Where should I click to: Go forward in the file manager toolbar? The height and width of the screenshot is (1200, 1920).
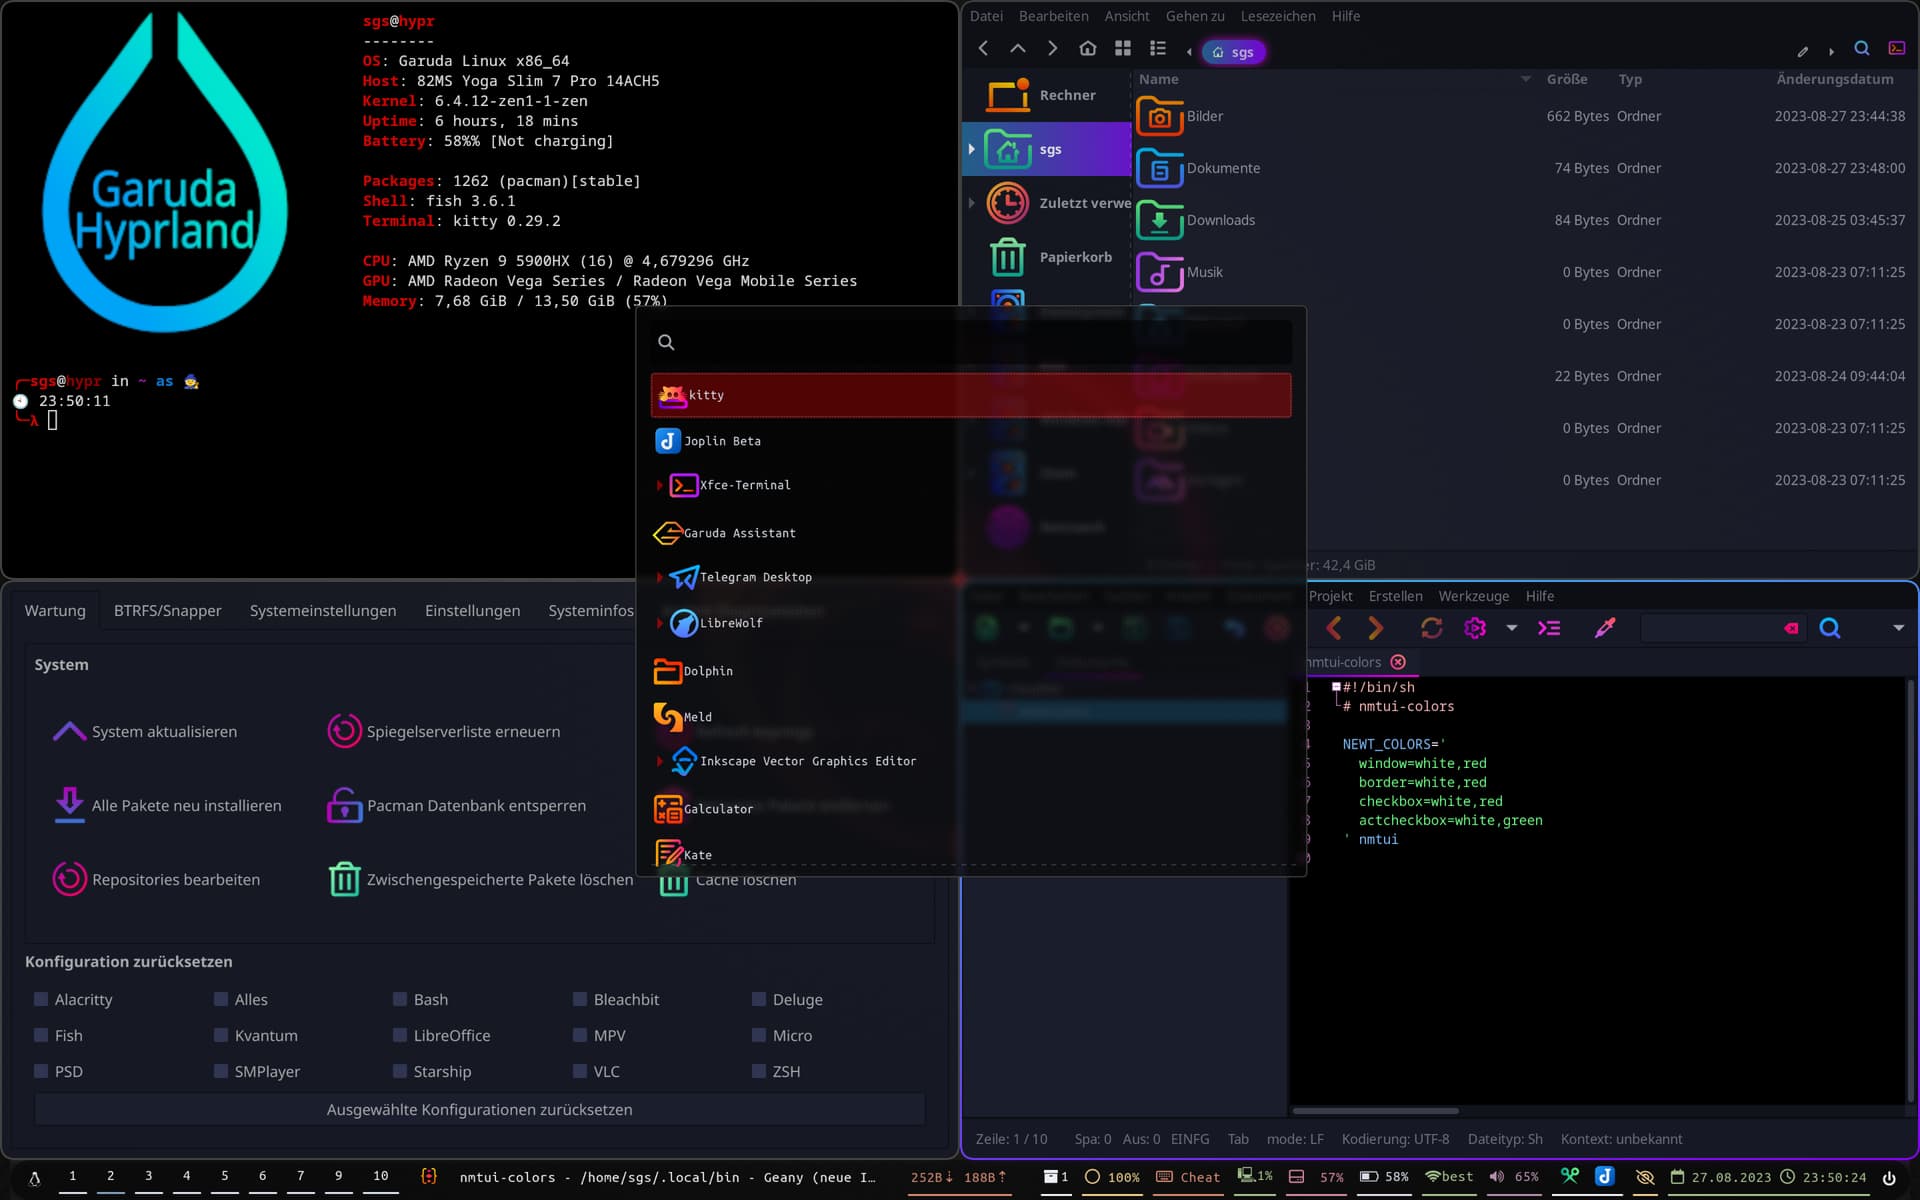[1052, 48]
